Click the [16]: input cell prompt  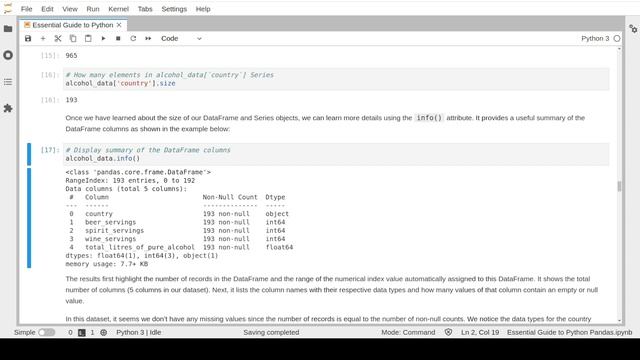click(x=50, y=75)
